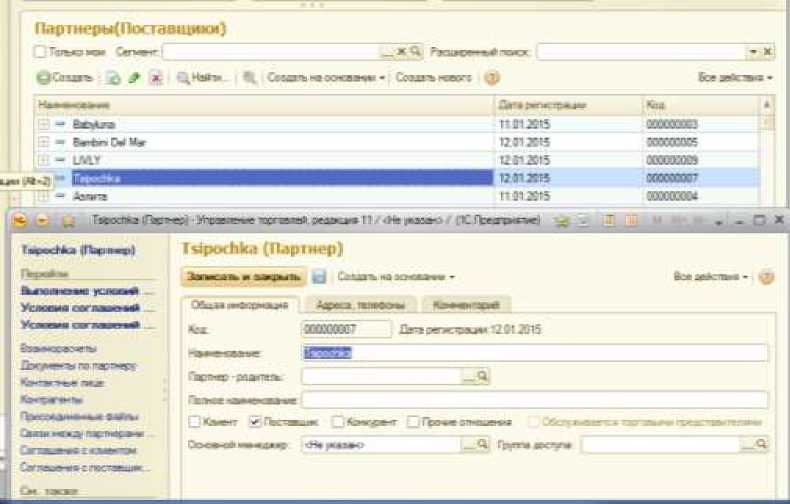Clear the Расширенный поиск field
Viewport: 790px width, 504px height.
(767, 51)
